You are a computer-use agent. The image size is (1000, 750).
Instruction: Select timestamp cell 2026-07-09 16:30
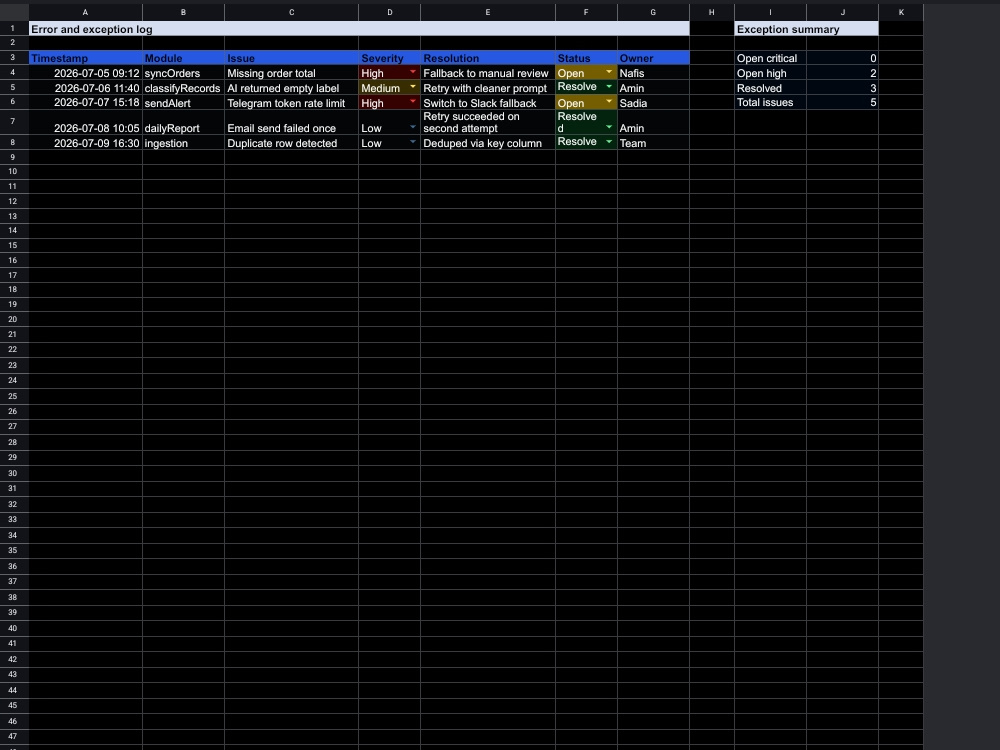point(85,142)
